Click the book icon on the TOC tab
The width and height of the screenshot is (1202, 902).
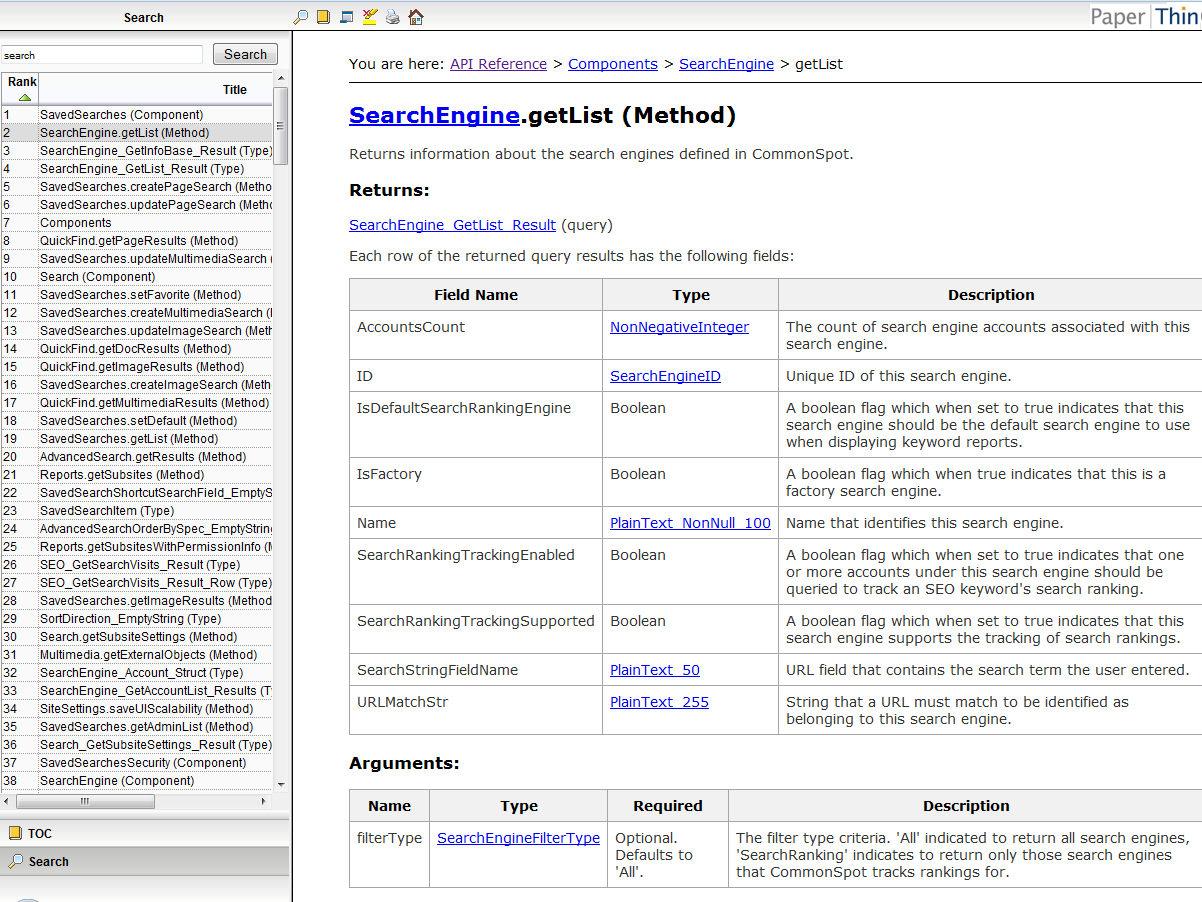tap(15, 833)
